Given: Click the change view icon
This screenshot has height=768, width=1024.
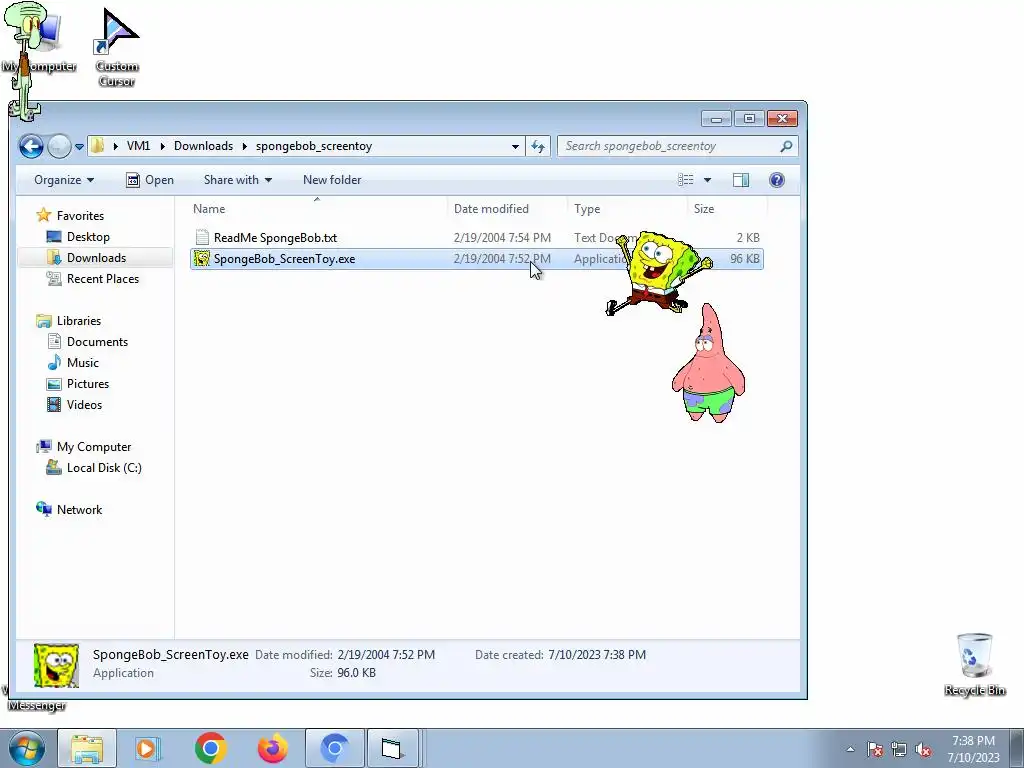Looking at the screenshot, I should coord(686,180).
